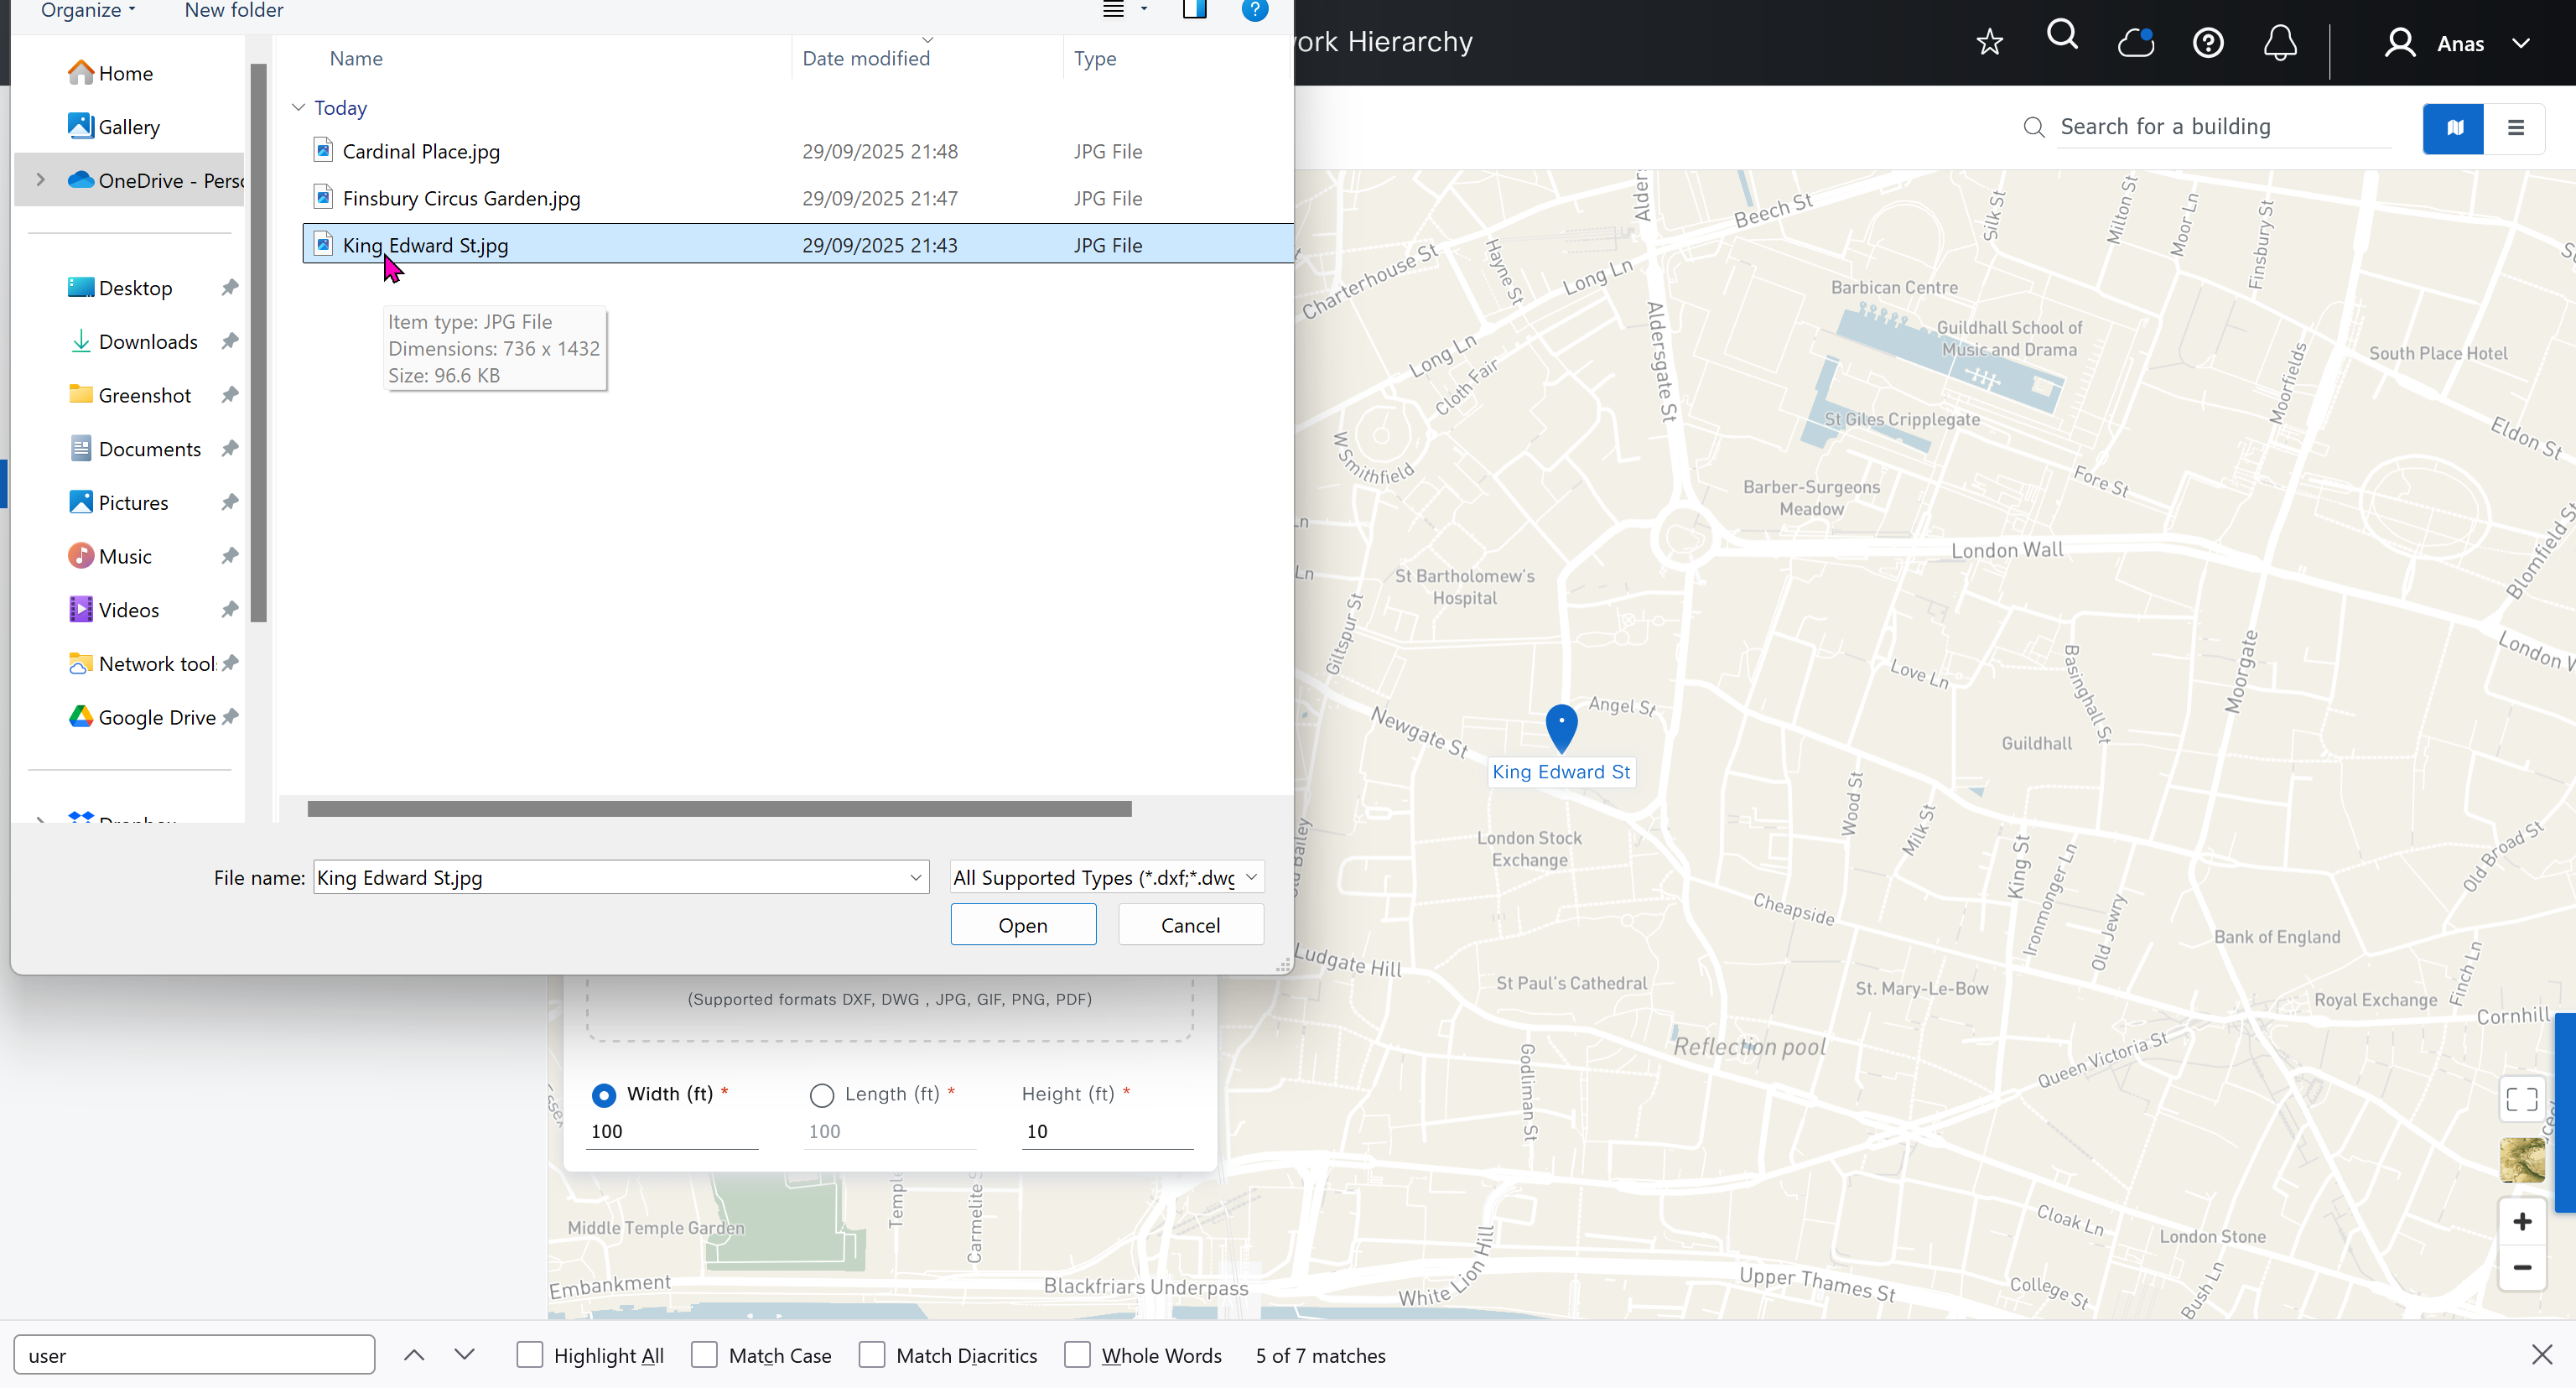Open the help question mark icon
The image size is (2576, 1388).
[x=2207, y=43]
